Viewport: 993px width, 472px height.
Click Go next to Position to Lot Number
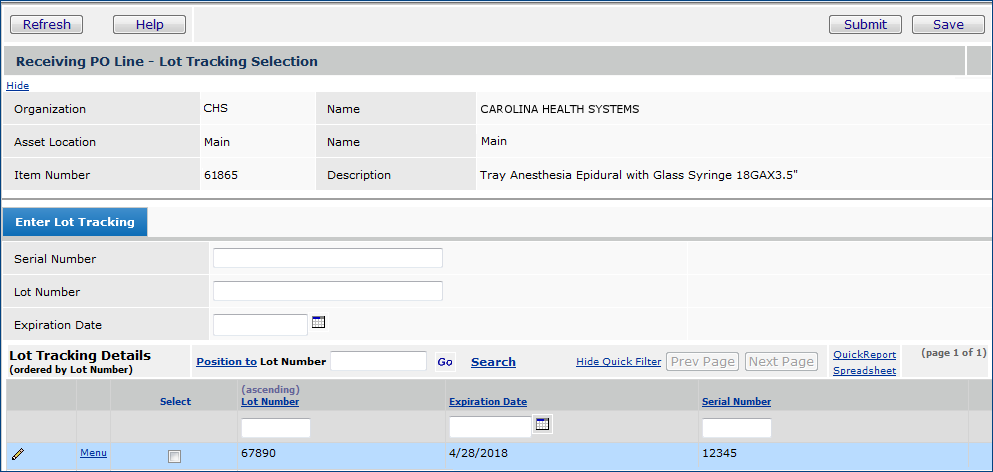445,362
